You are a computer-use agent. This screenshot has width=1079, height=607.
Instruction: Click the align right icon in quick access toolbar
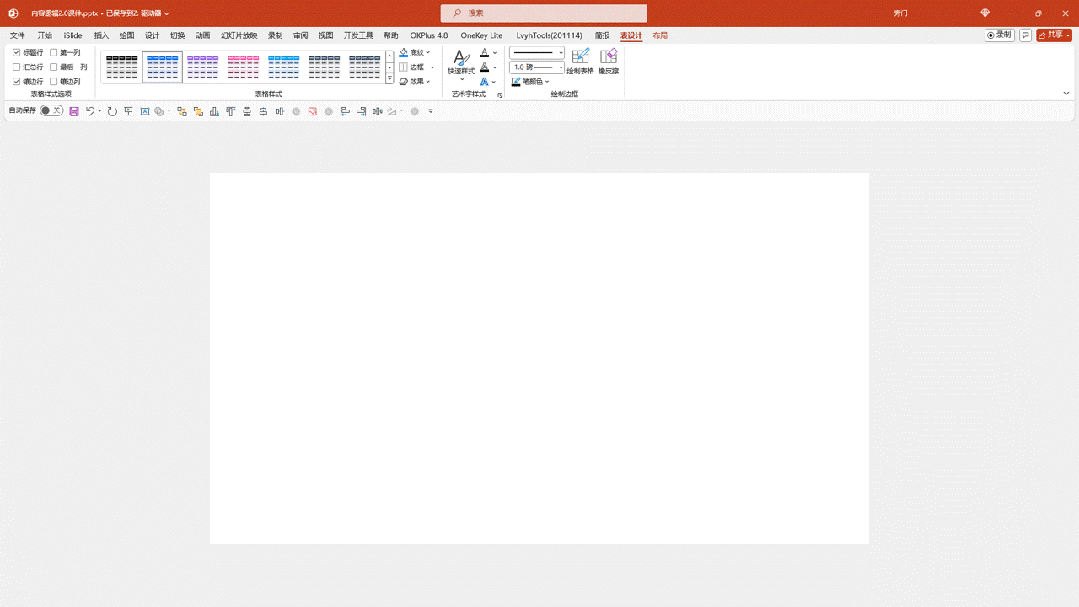point(361,111)
